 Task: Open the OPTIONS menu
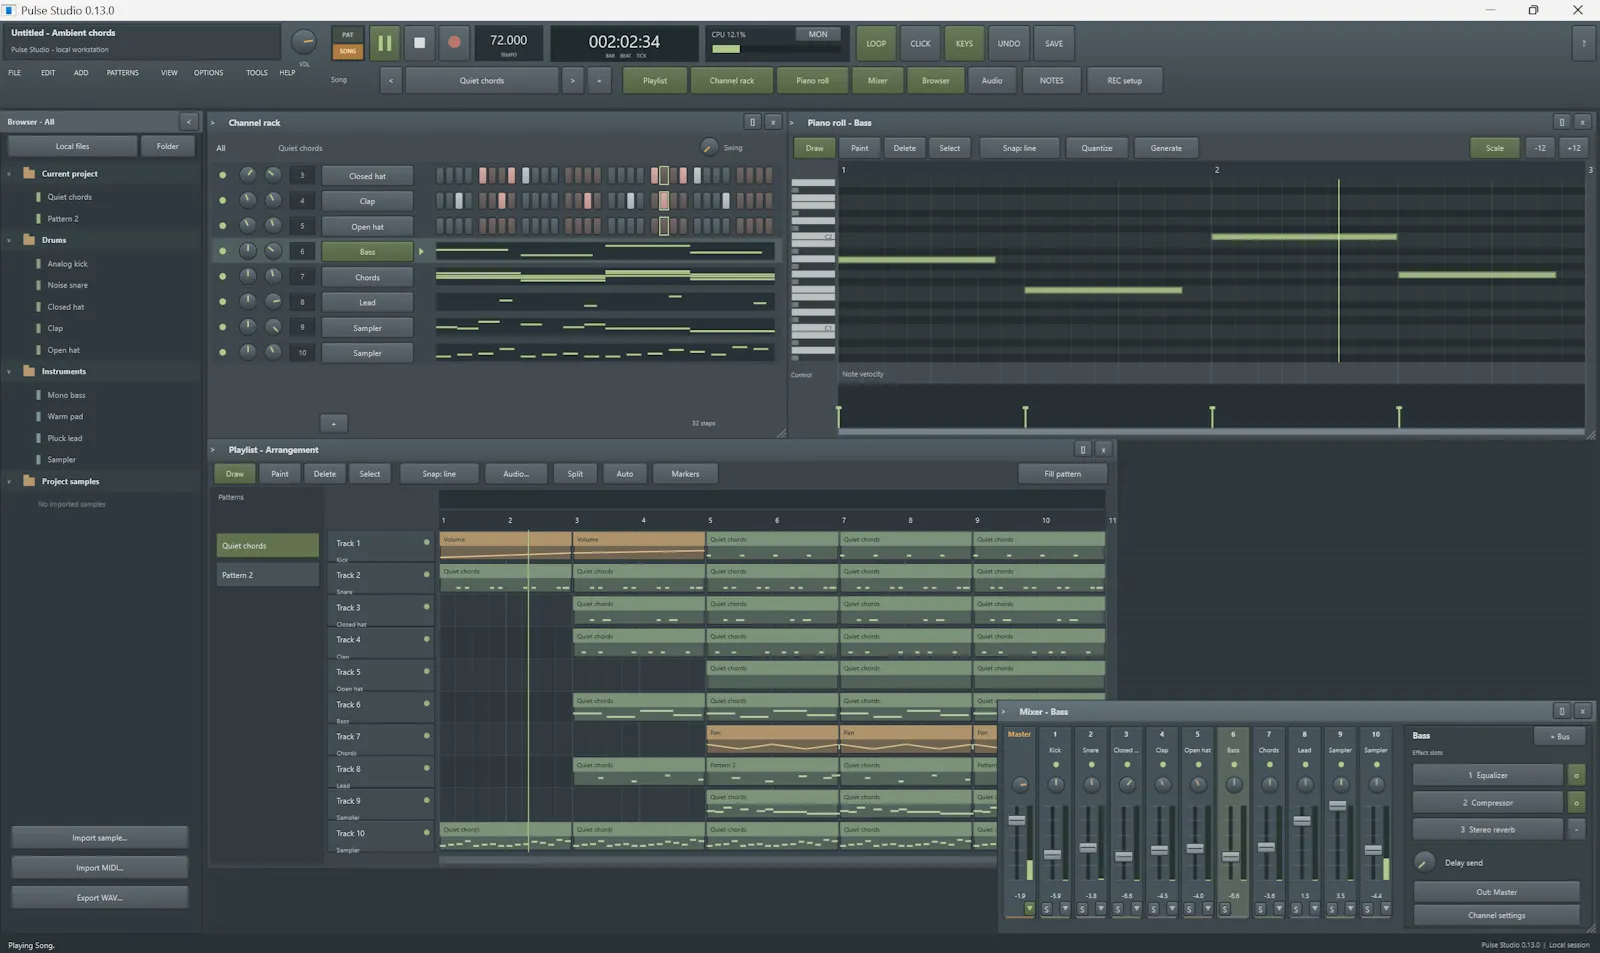click(x=208, y=73)
